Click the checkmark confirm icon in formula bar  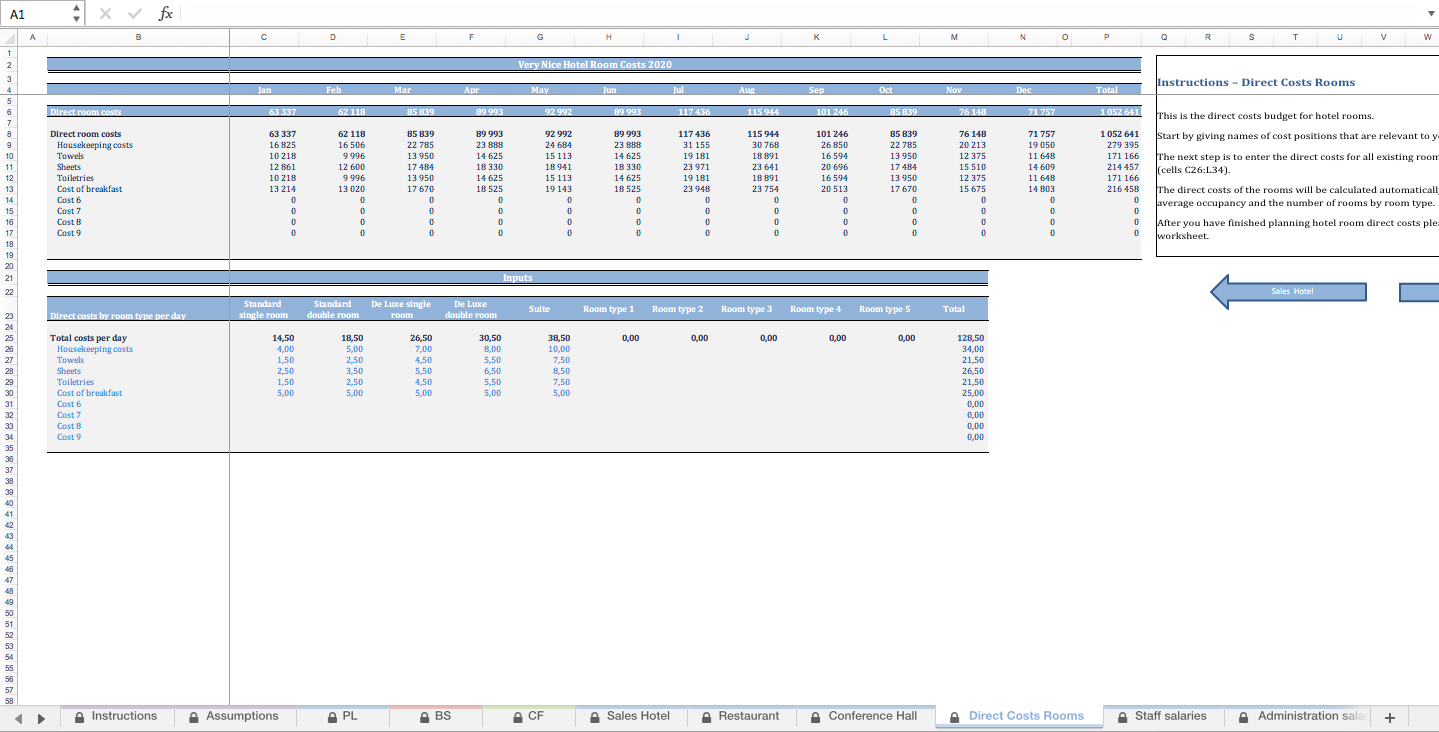(133, 13)
